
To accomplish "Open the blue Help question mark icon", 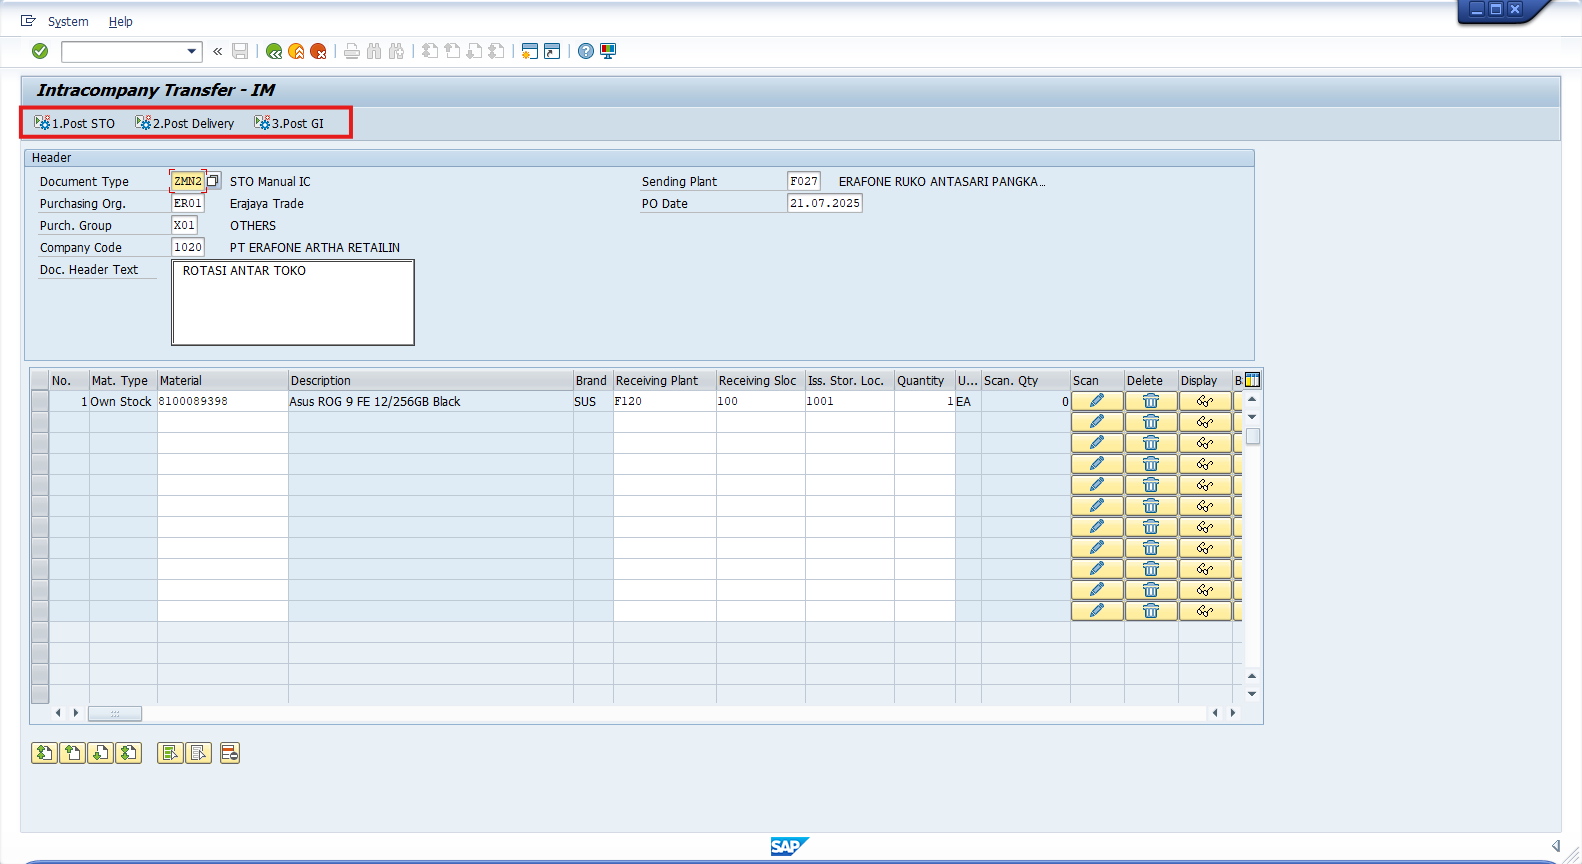I will click(586, 51).
